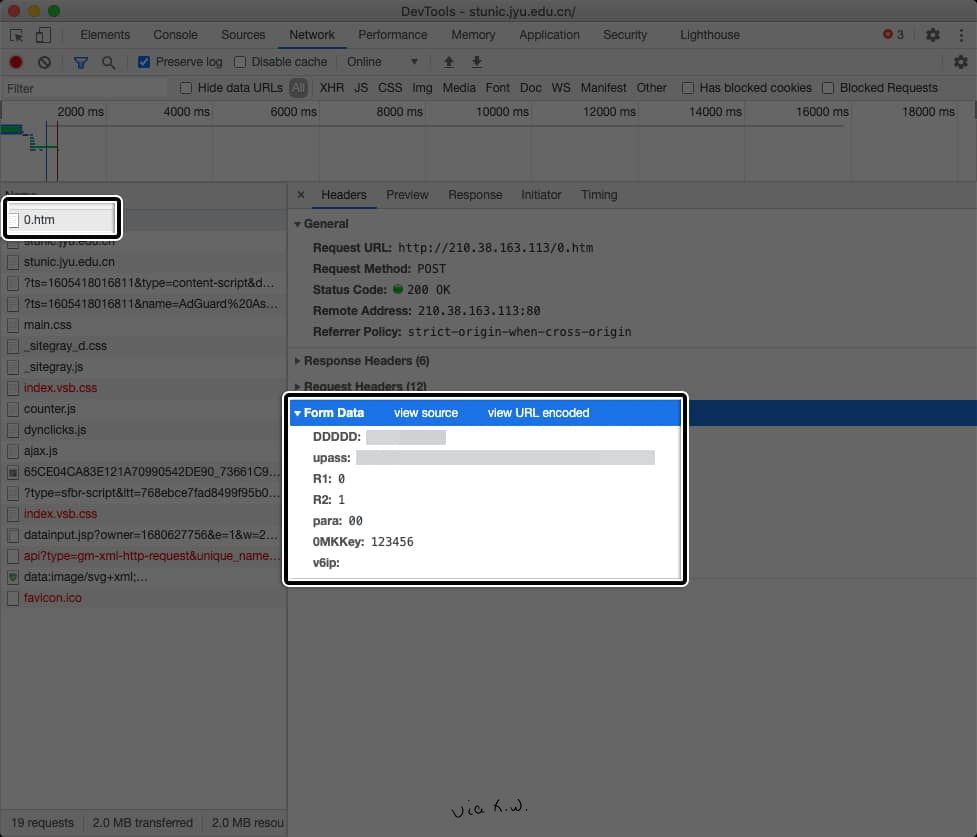Click view source in Form Data
Screen dimensions: 977x837
tap(425, 413)
